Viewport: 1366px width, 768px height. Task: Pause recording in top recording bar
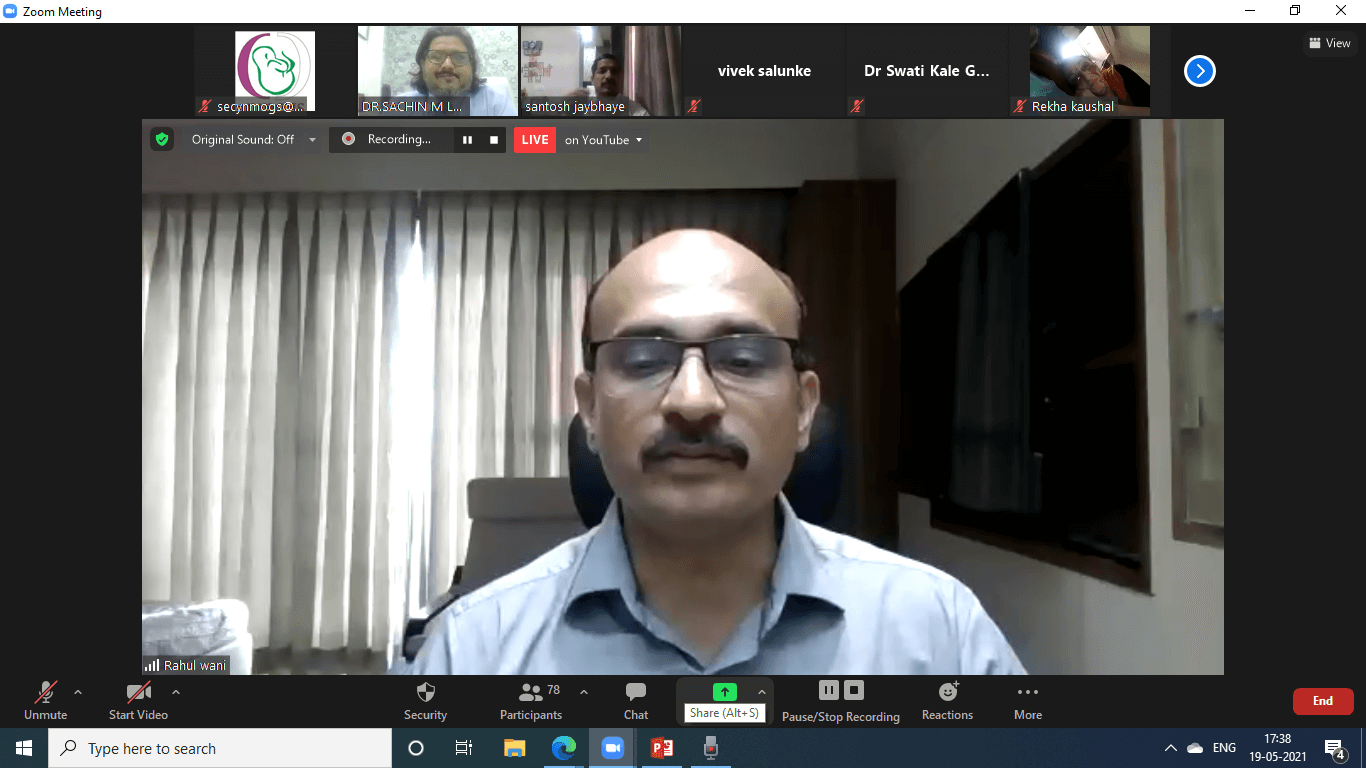click(467, 140)
